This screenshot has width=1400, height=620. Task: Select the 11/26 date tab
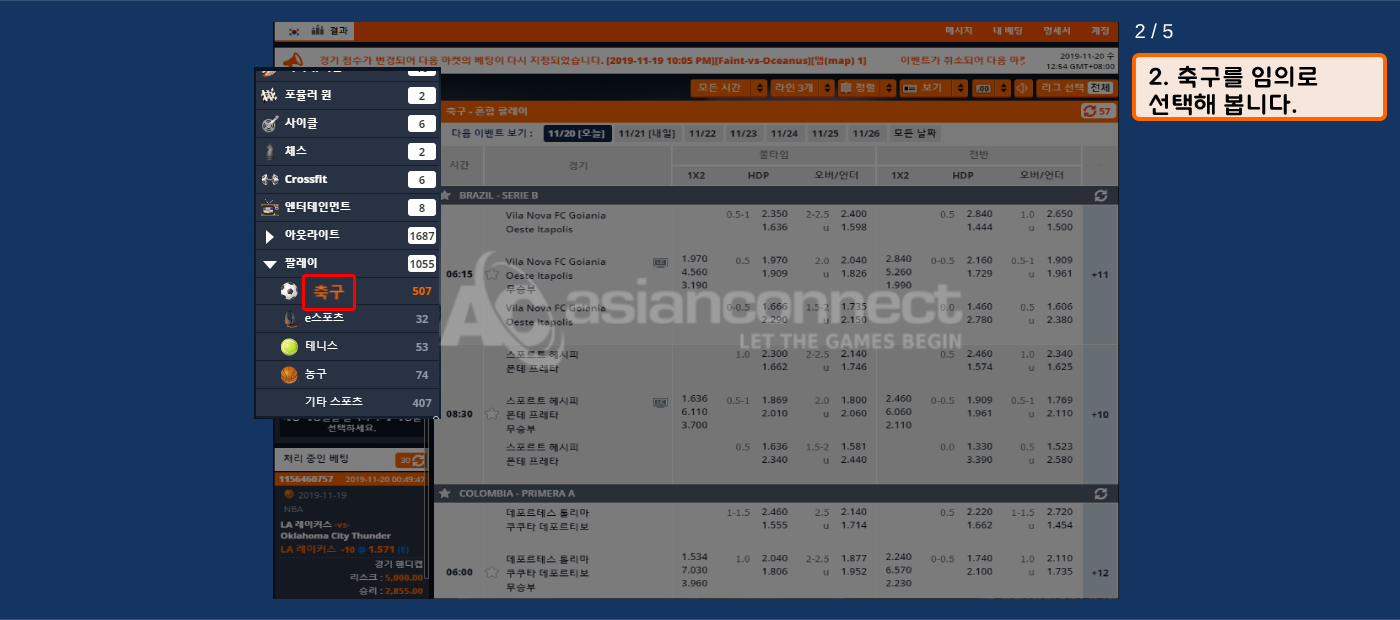click(866, 133)
